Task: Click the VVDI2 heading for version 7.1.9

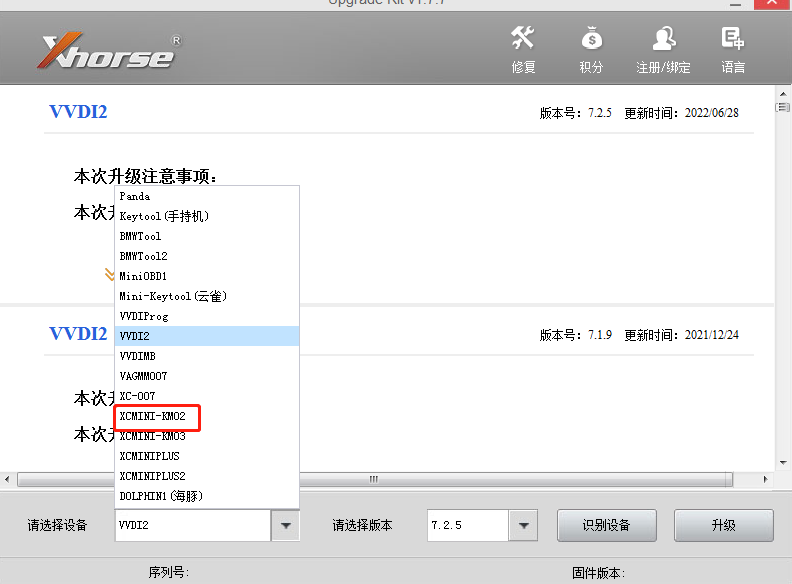Action: click(x=78, y=334)
